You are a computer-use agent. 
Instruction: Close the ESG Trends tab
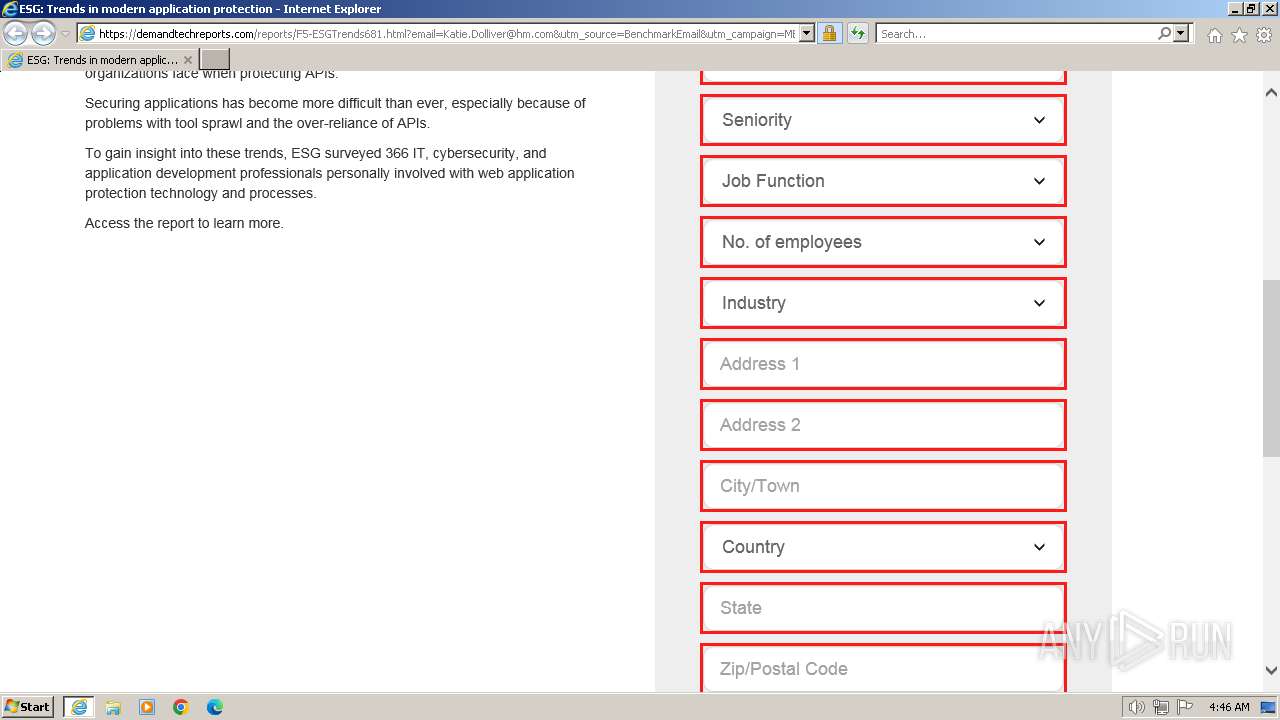188,60
